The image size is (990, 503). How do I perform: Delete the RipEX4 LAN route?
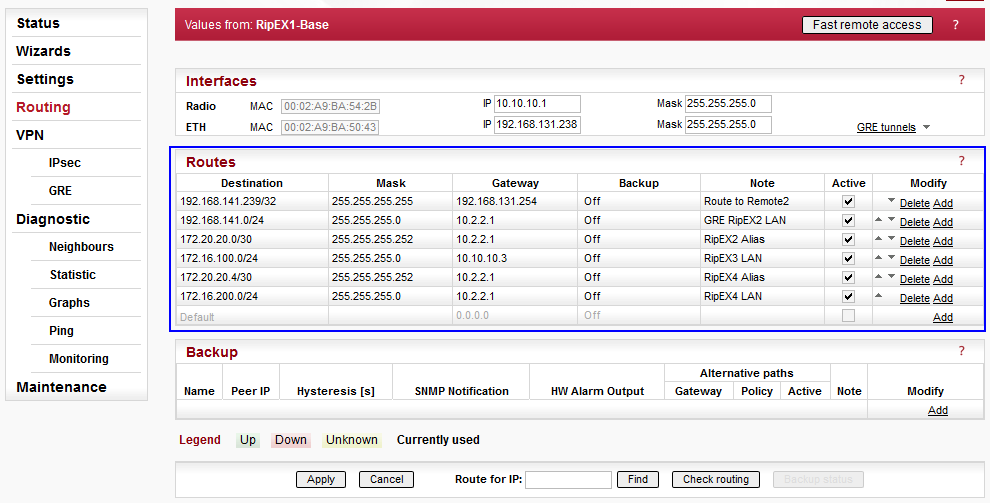pos(914,298)
